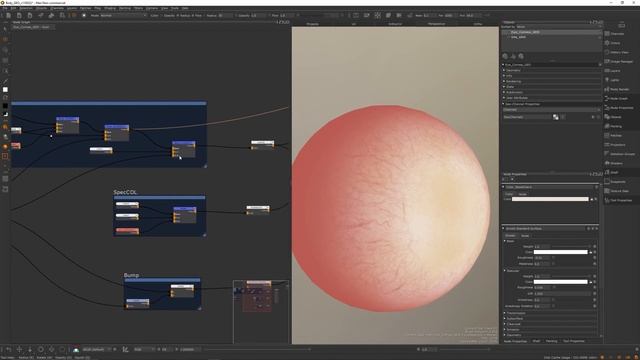This screenshot has height=360, width=640.
Task: Switch to the Shelf tab at bottom
Action: tap(536, 341)
